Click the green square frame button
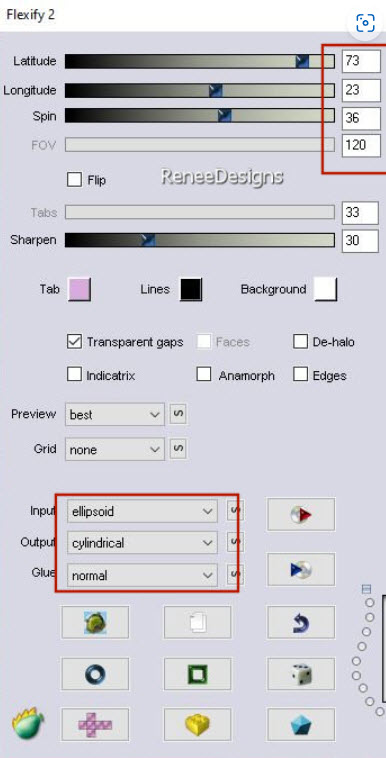The image size is (386, 758). tap(197, 674)
